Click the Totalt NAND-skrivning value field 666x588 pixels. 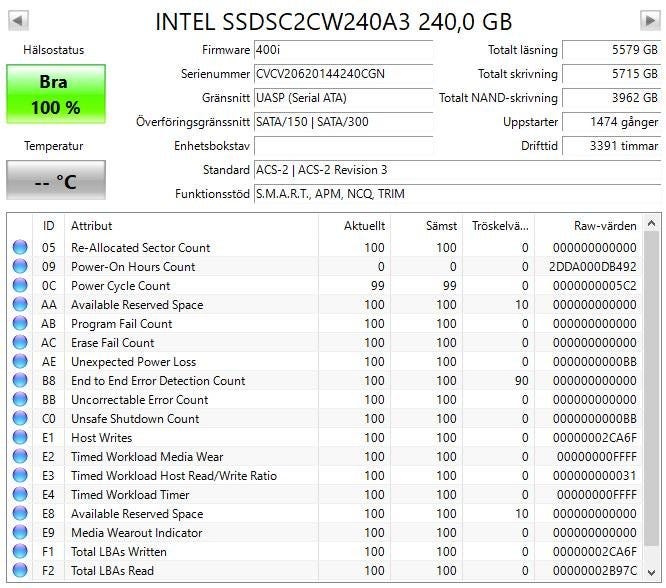point(611,98)
